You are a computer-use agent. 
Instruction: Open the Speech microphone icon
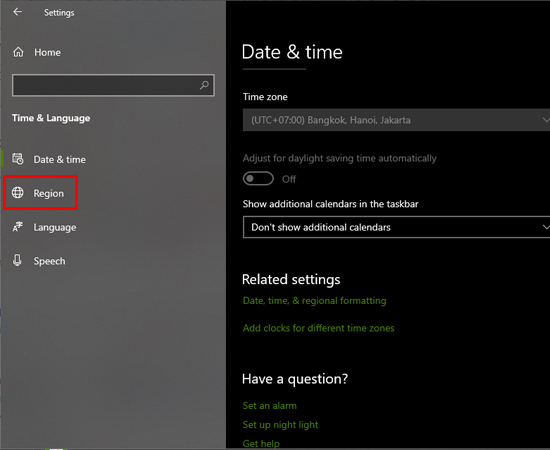(x=17, y=260)
